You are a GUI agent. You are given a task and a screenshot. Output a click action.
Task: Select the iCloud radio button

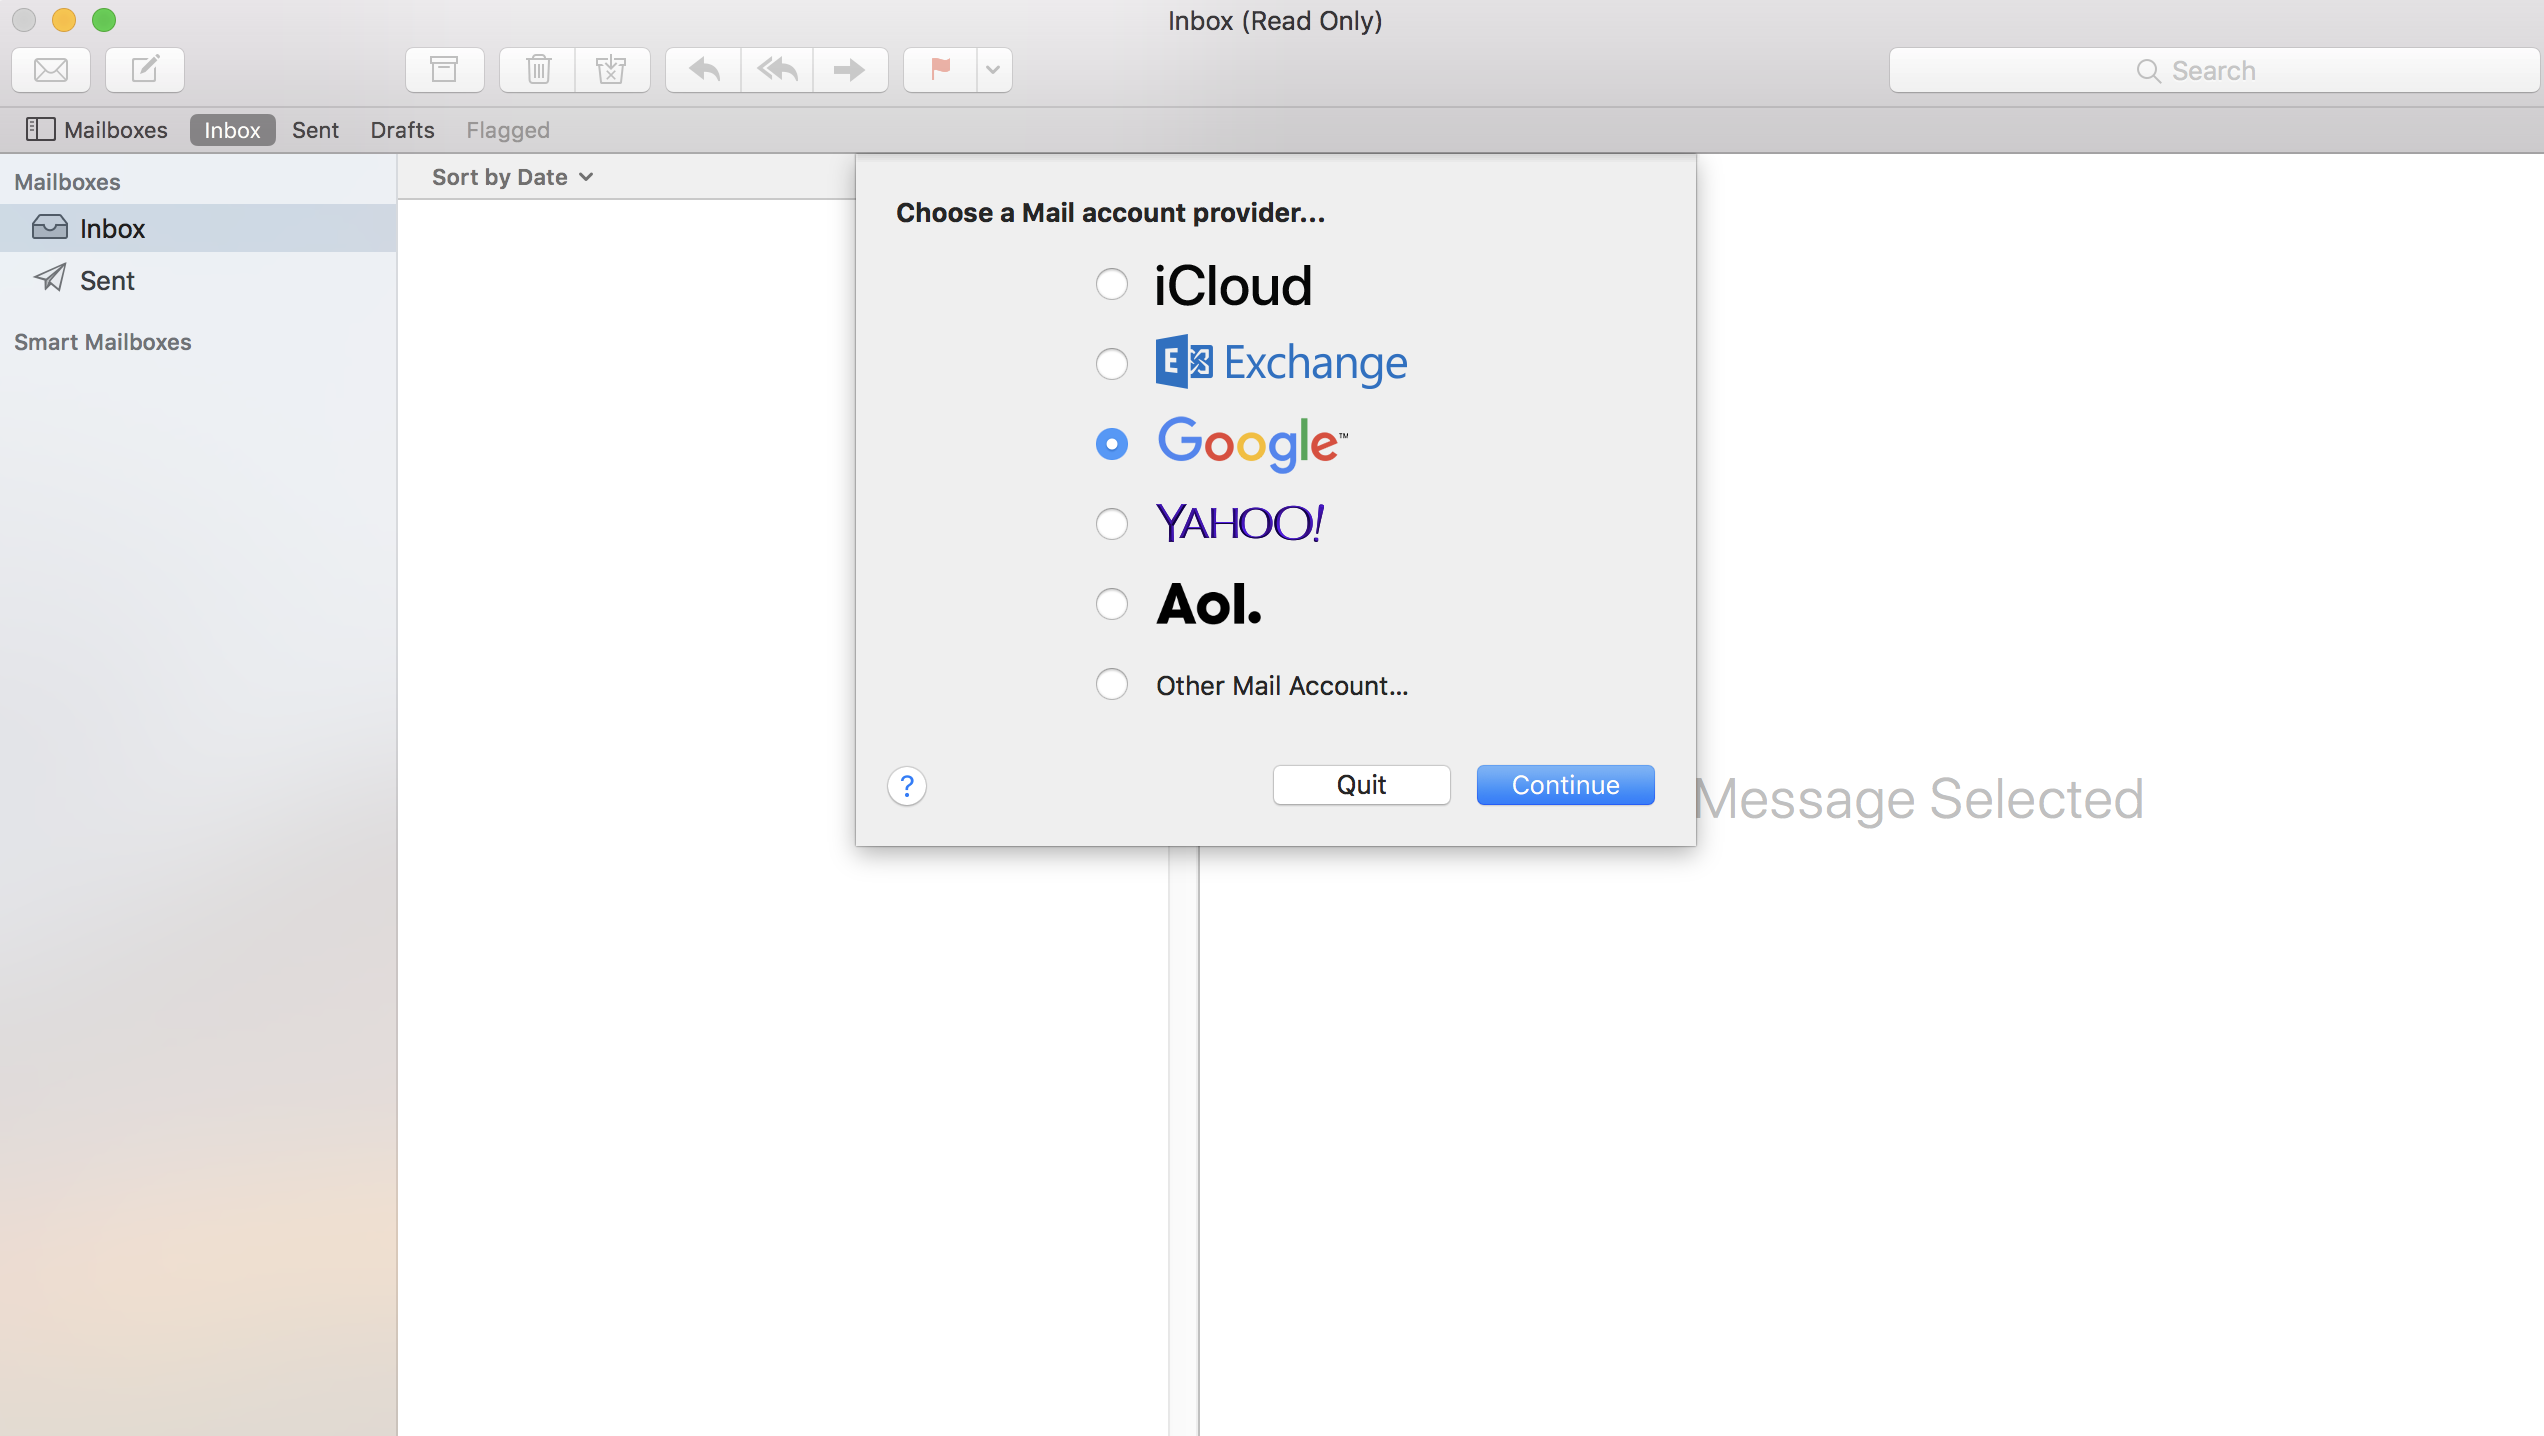point(1111,284)
